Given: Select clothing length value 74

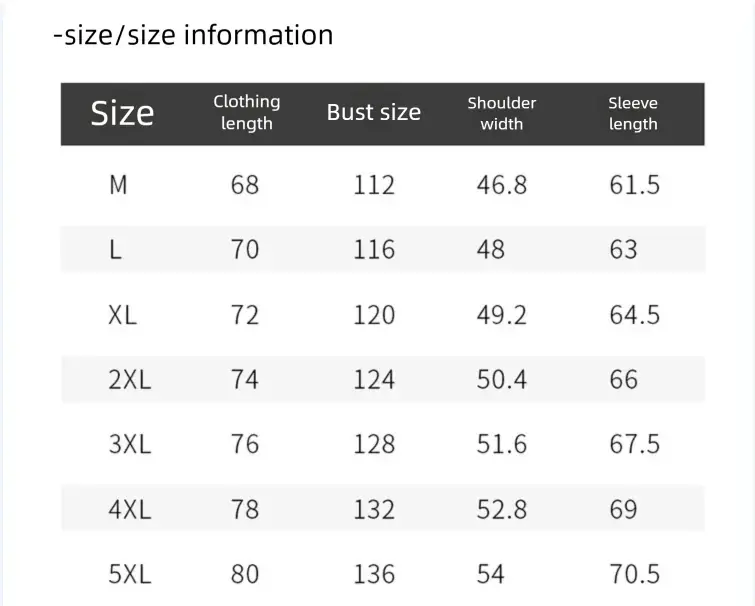Looking at the screenshot, I should [x=245, y=380].
